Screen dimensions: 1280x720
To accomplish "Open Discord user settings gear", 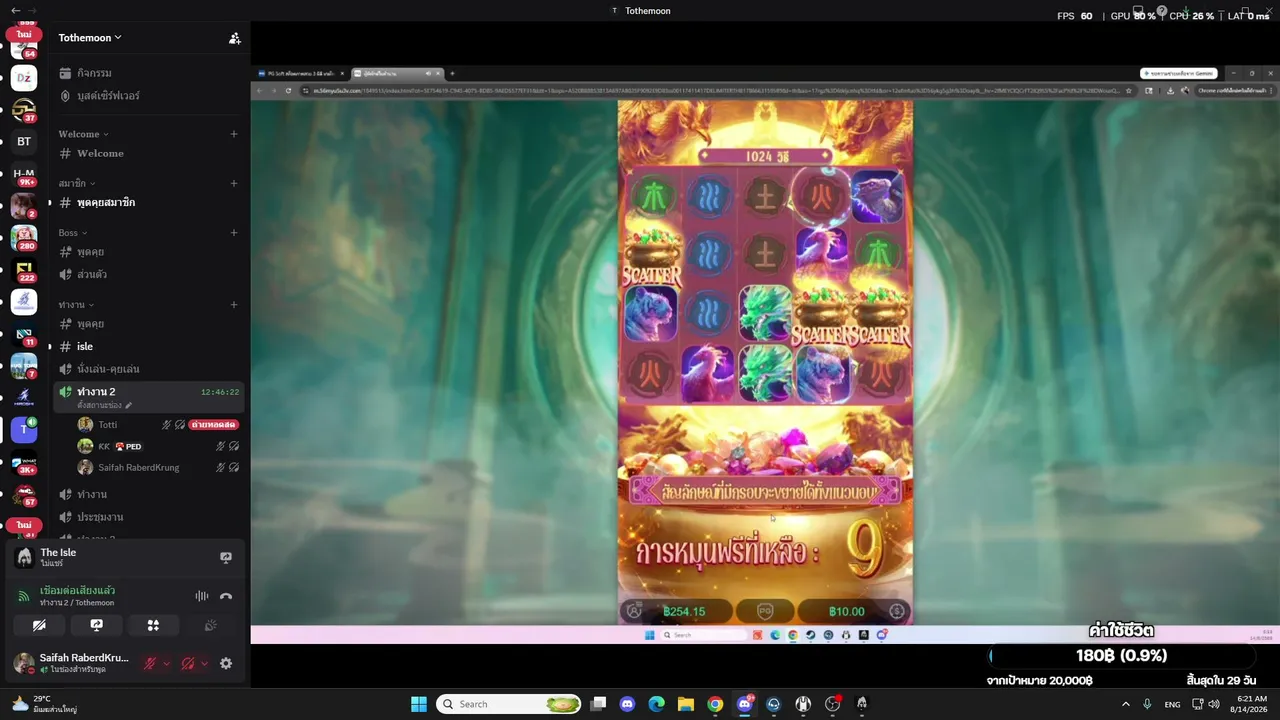I will 226,664.
